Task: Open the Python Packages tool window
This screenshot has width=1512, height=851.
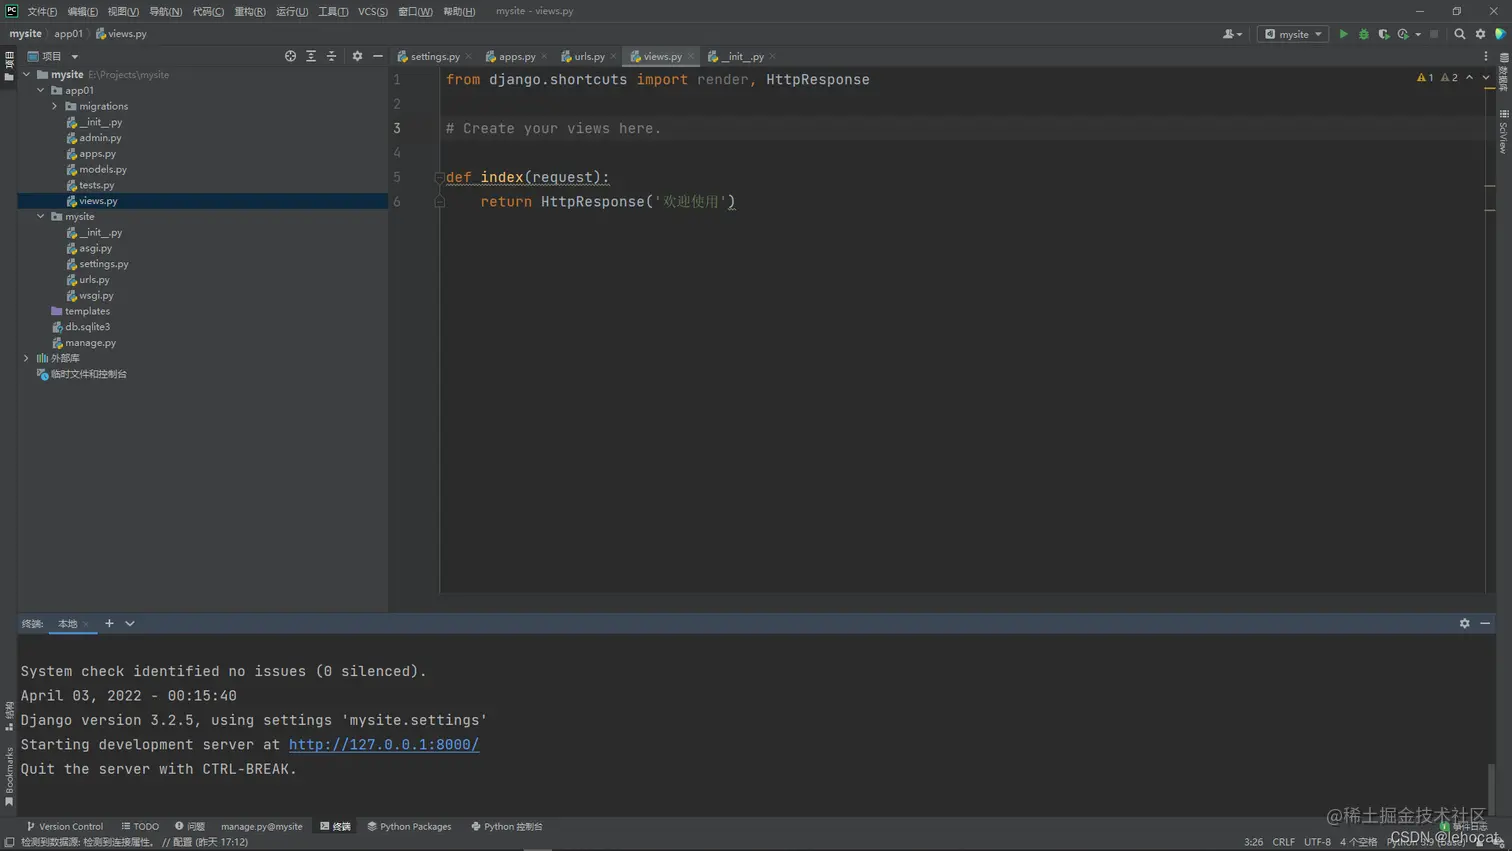Action: (x=409, y=826)
